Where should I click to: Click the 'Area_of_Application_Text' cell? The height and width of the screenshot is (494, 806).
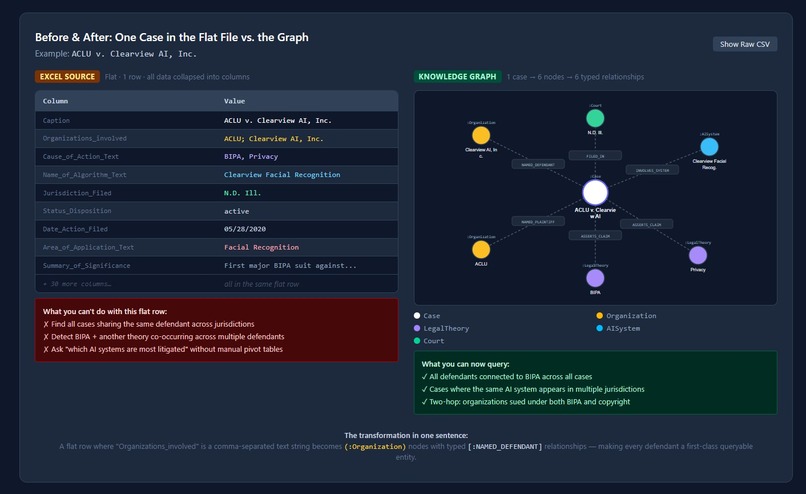[x=88, y=247]
